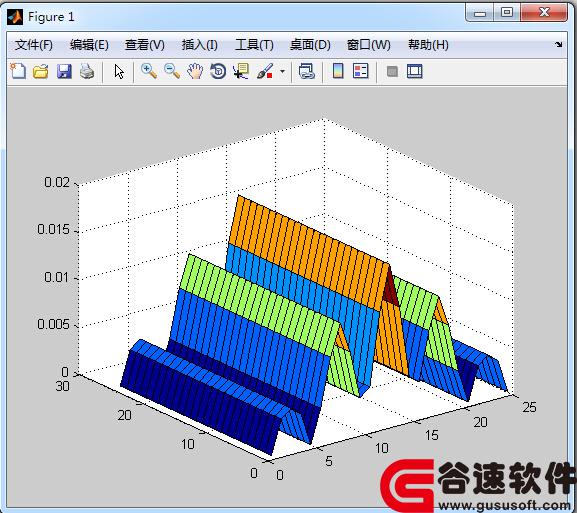This screenshot has width=577, height=513.
Task: Toggle Edit Plot arrow tool
Action: (119, 71)
